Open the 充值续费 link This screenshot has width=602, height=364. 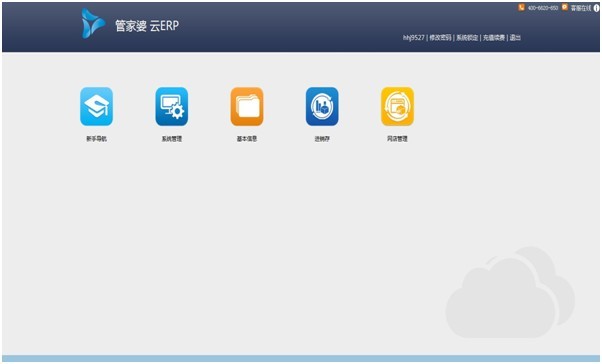pos(494,38)
